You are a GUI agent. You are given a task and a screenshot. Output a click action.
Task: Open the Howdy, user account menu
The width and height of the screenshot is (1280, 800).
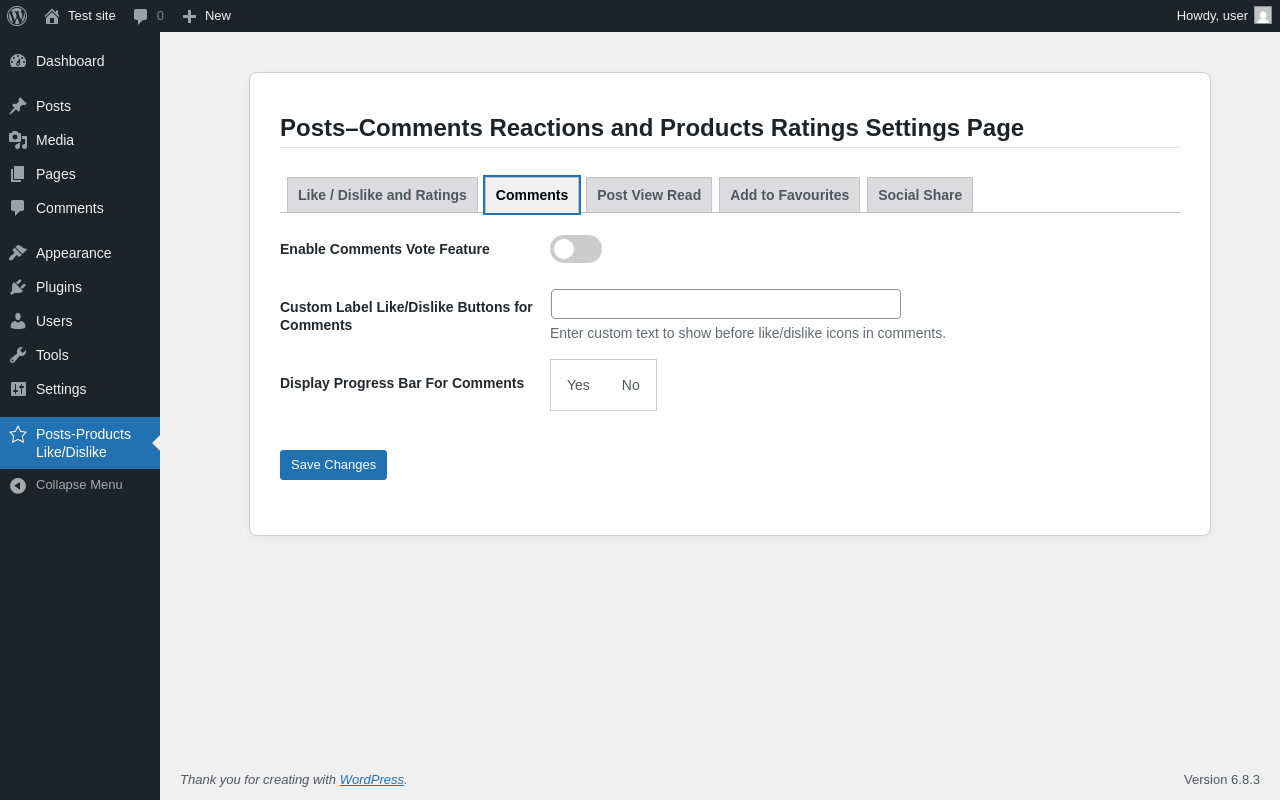pos(1212,15)
